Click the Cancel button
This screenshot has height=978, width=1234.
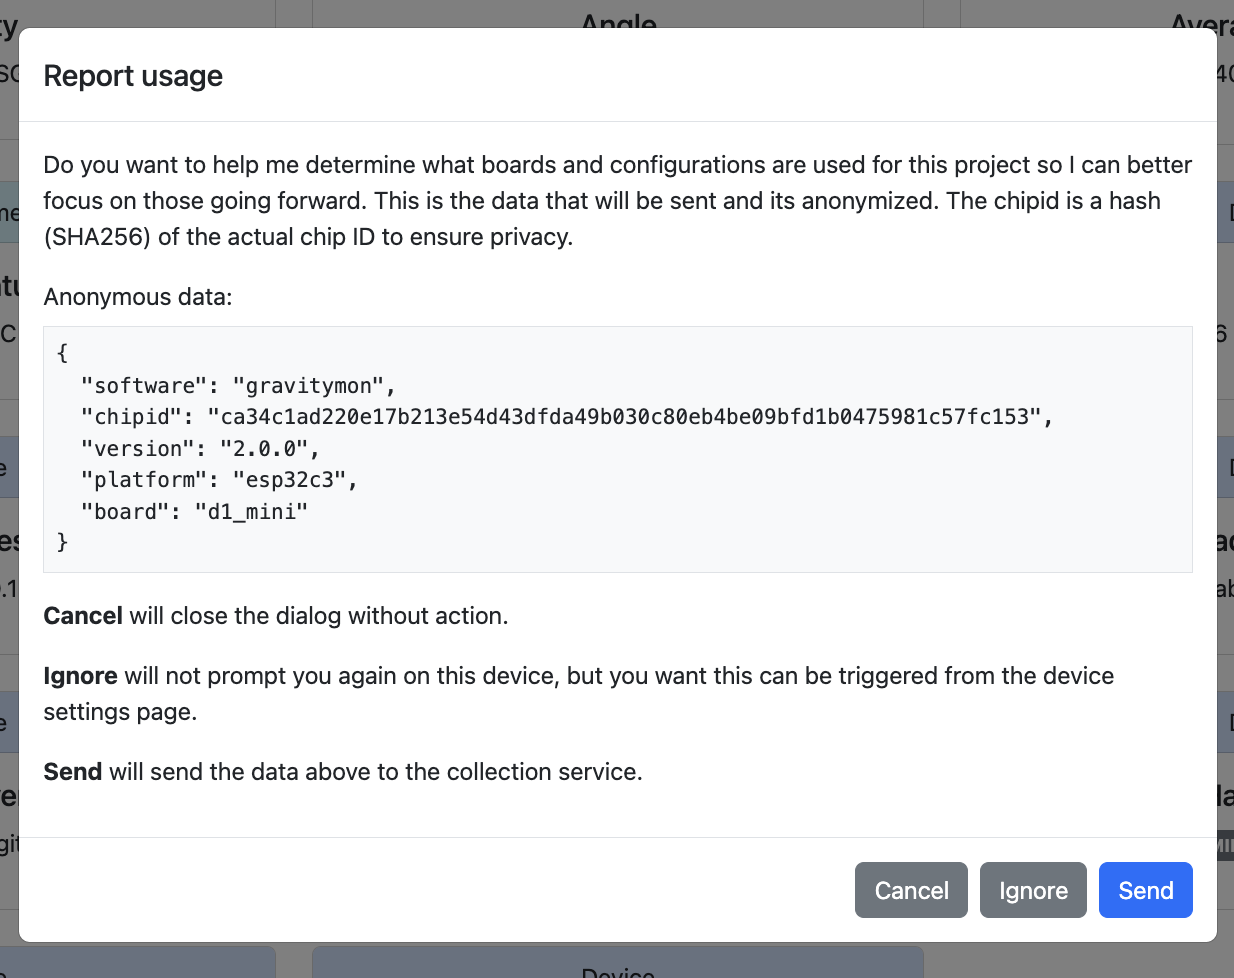point(911,890)
